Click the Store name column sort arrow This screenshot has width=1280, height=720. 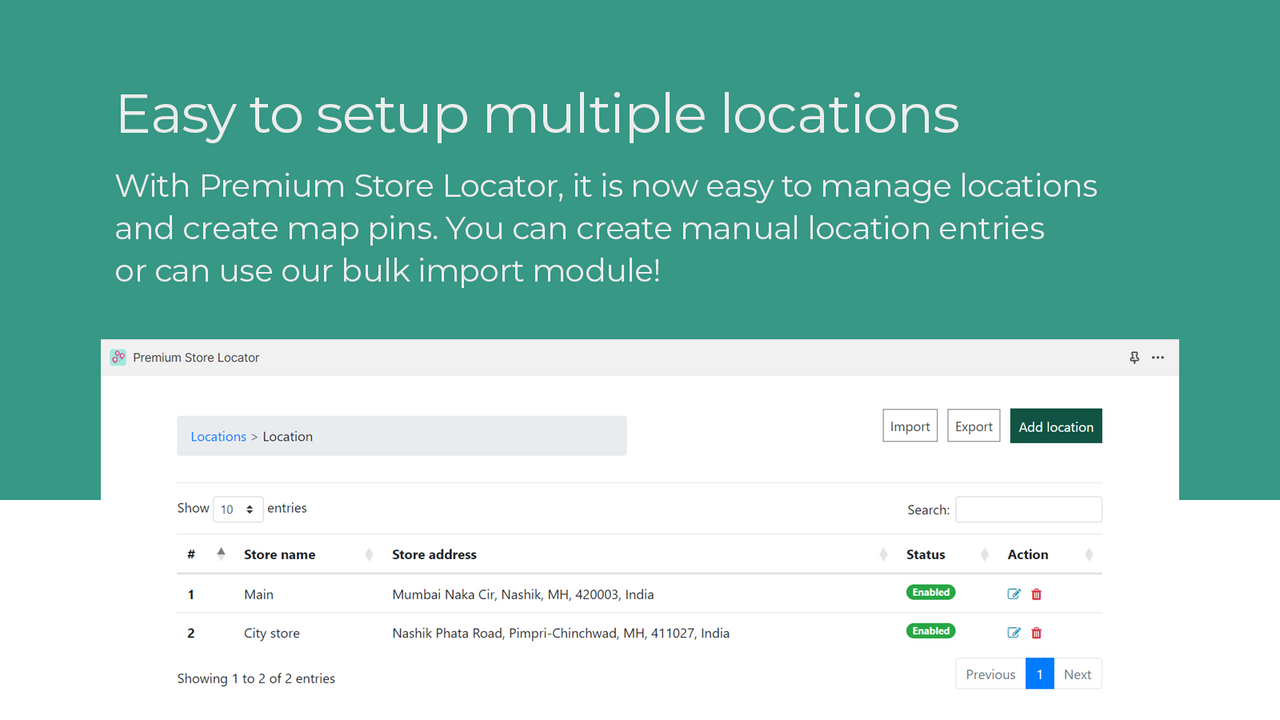[368, 553]
